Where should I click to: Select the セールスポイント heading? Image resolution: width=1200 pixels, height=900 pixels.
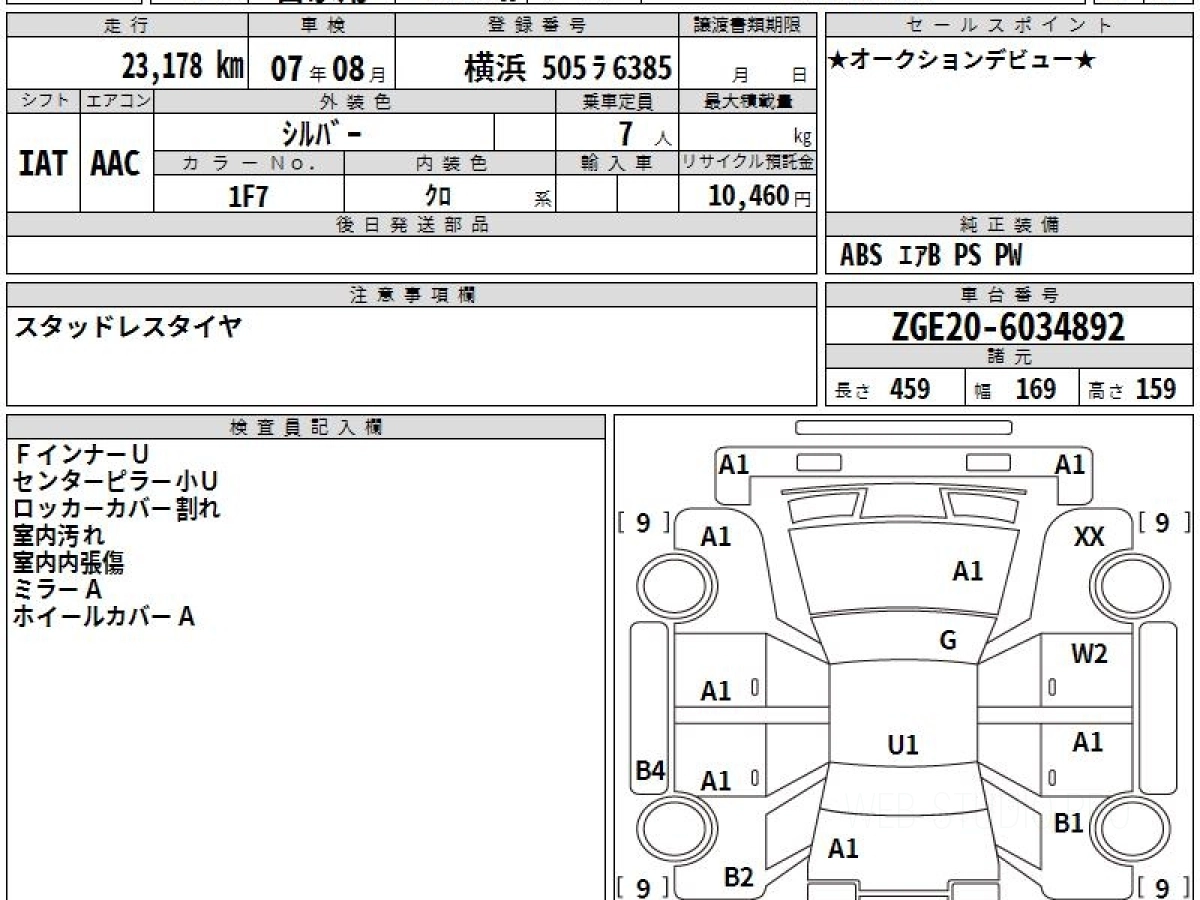[x=1009, y=26]
